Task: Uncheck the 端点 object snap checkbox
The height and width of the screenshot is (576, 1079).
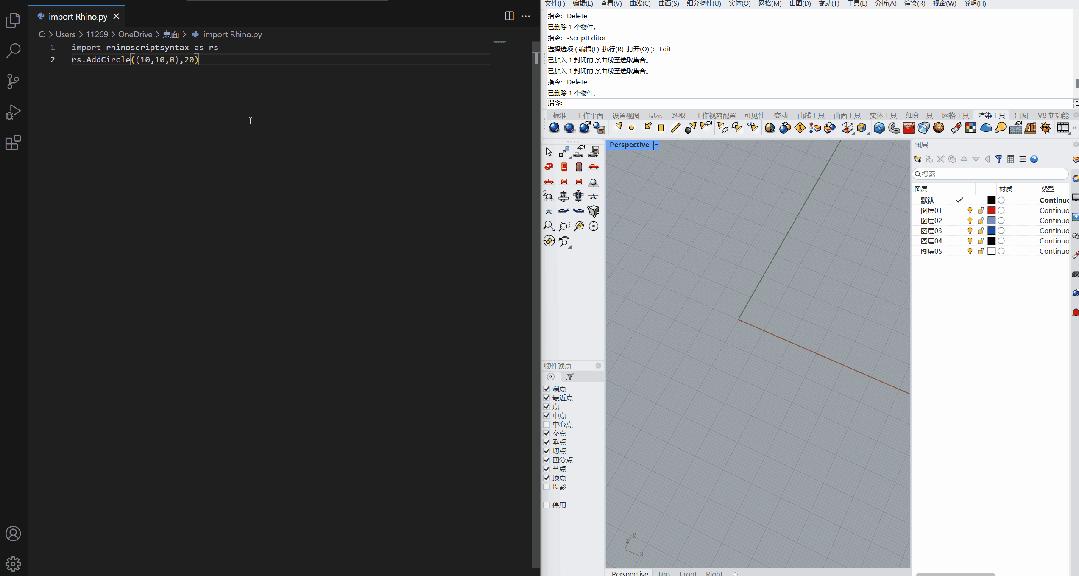Action: pos(547,389)
